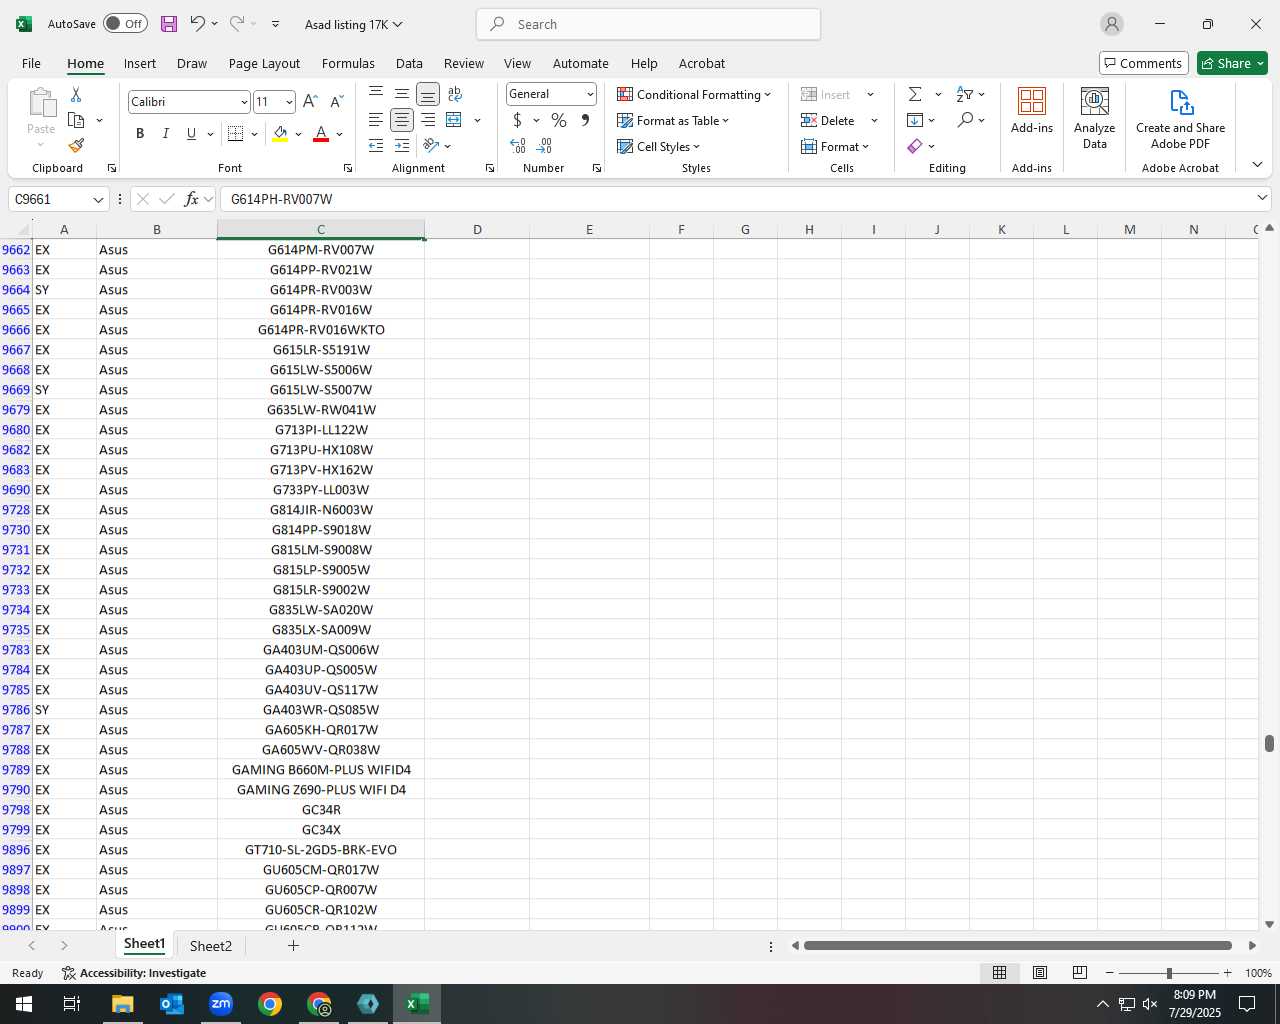Expand the formula bar chevron

pyautogui.click(x=1262, y=198)
